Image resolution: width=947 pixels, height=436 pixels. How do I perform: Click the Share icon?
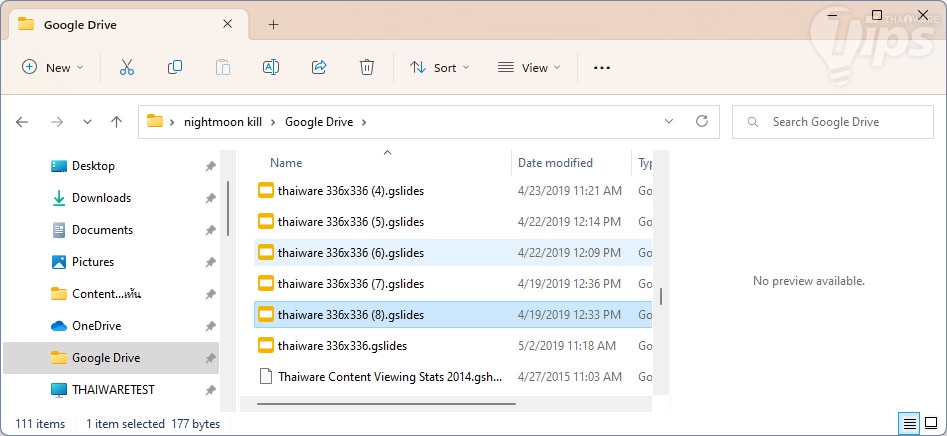click(x=319, y=68)
